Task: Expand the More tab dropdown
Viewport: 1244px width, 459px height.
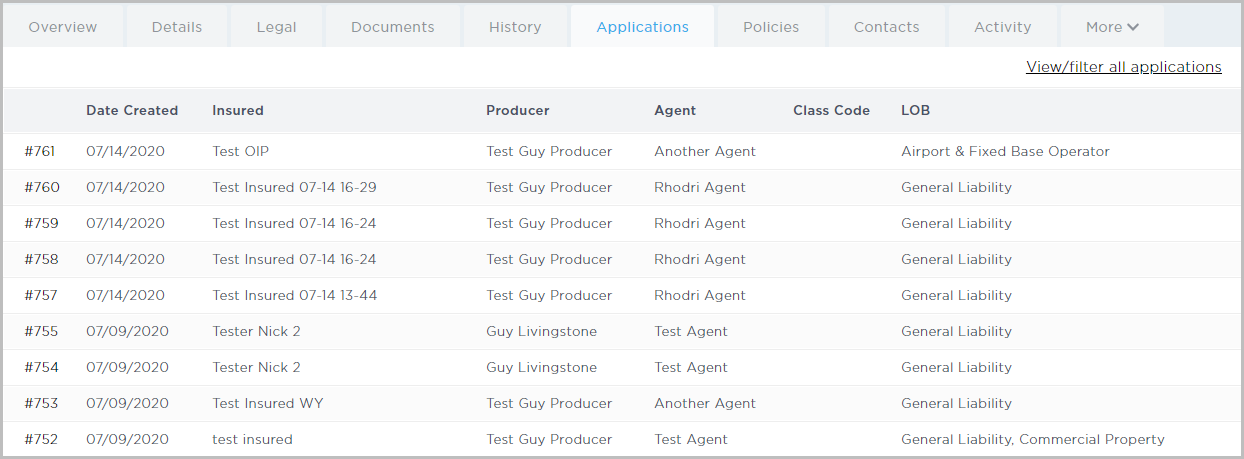Action: [1112, 27]
